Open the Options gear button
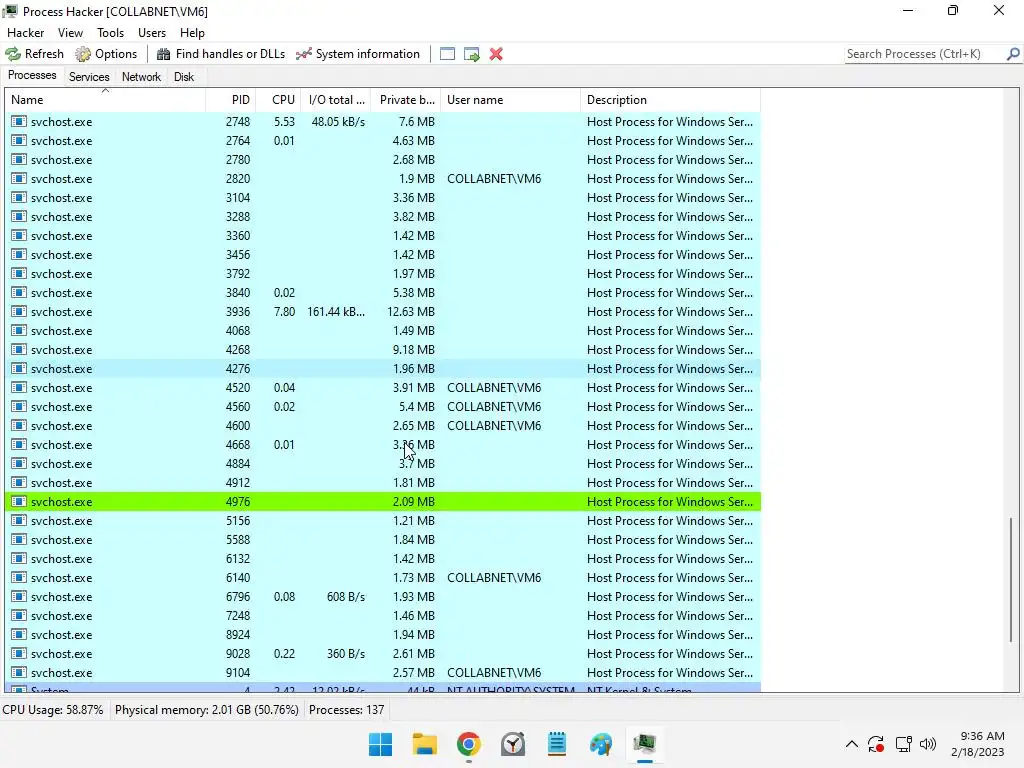1024x768 pixels. pyautogui.click(x=106, y=54)
